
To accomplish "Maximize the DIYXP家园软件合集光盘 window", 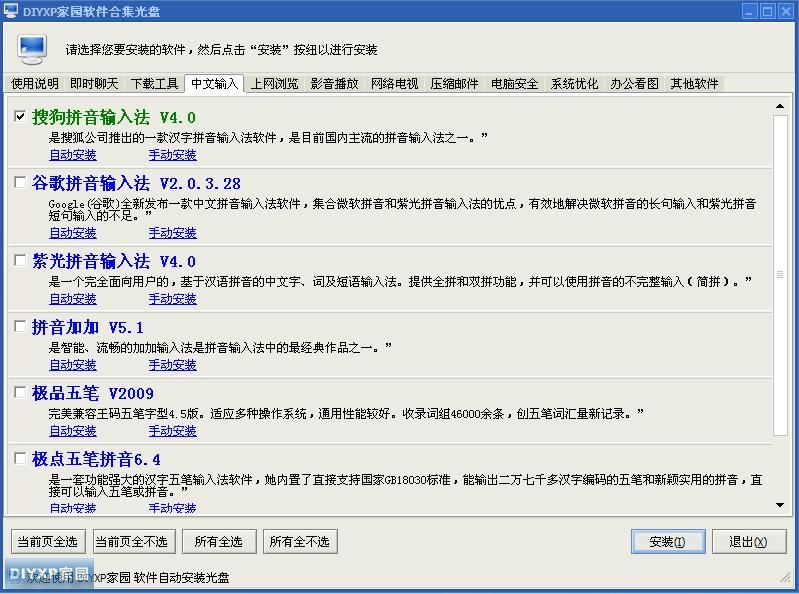I will (x=767, y=11).
